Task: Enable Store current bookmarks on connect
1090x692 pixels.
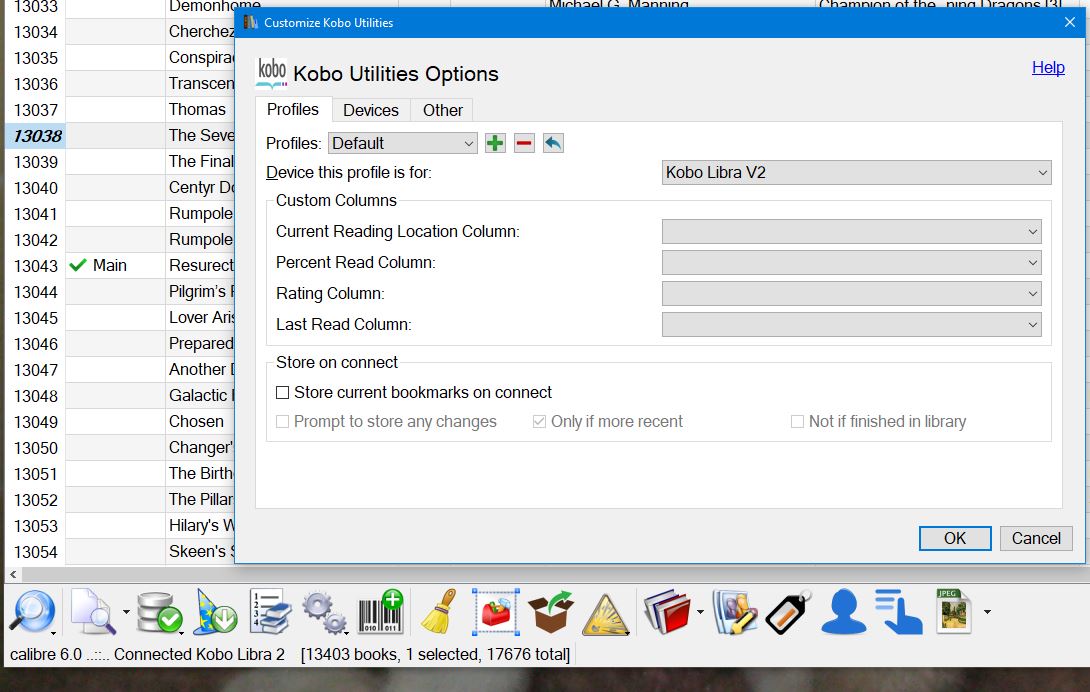Action: [x=282, y=393]
